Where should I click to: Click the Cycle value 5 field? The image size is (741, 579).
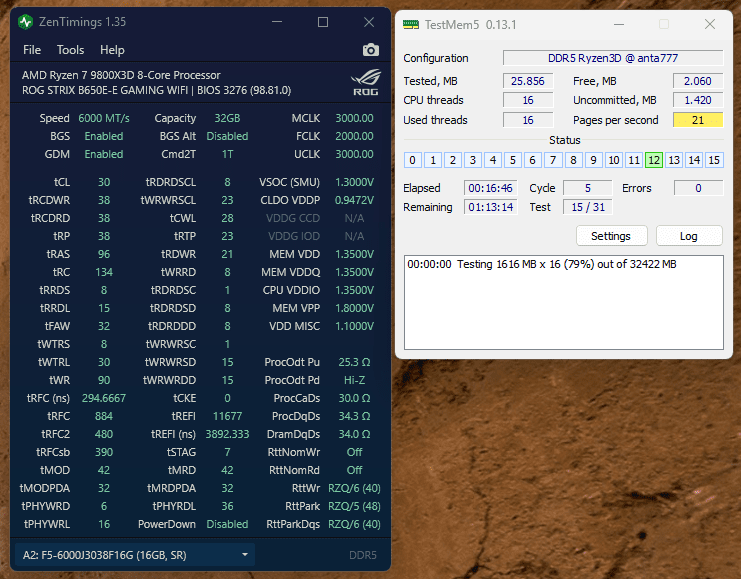click(588, 188)
